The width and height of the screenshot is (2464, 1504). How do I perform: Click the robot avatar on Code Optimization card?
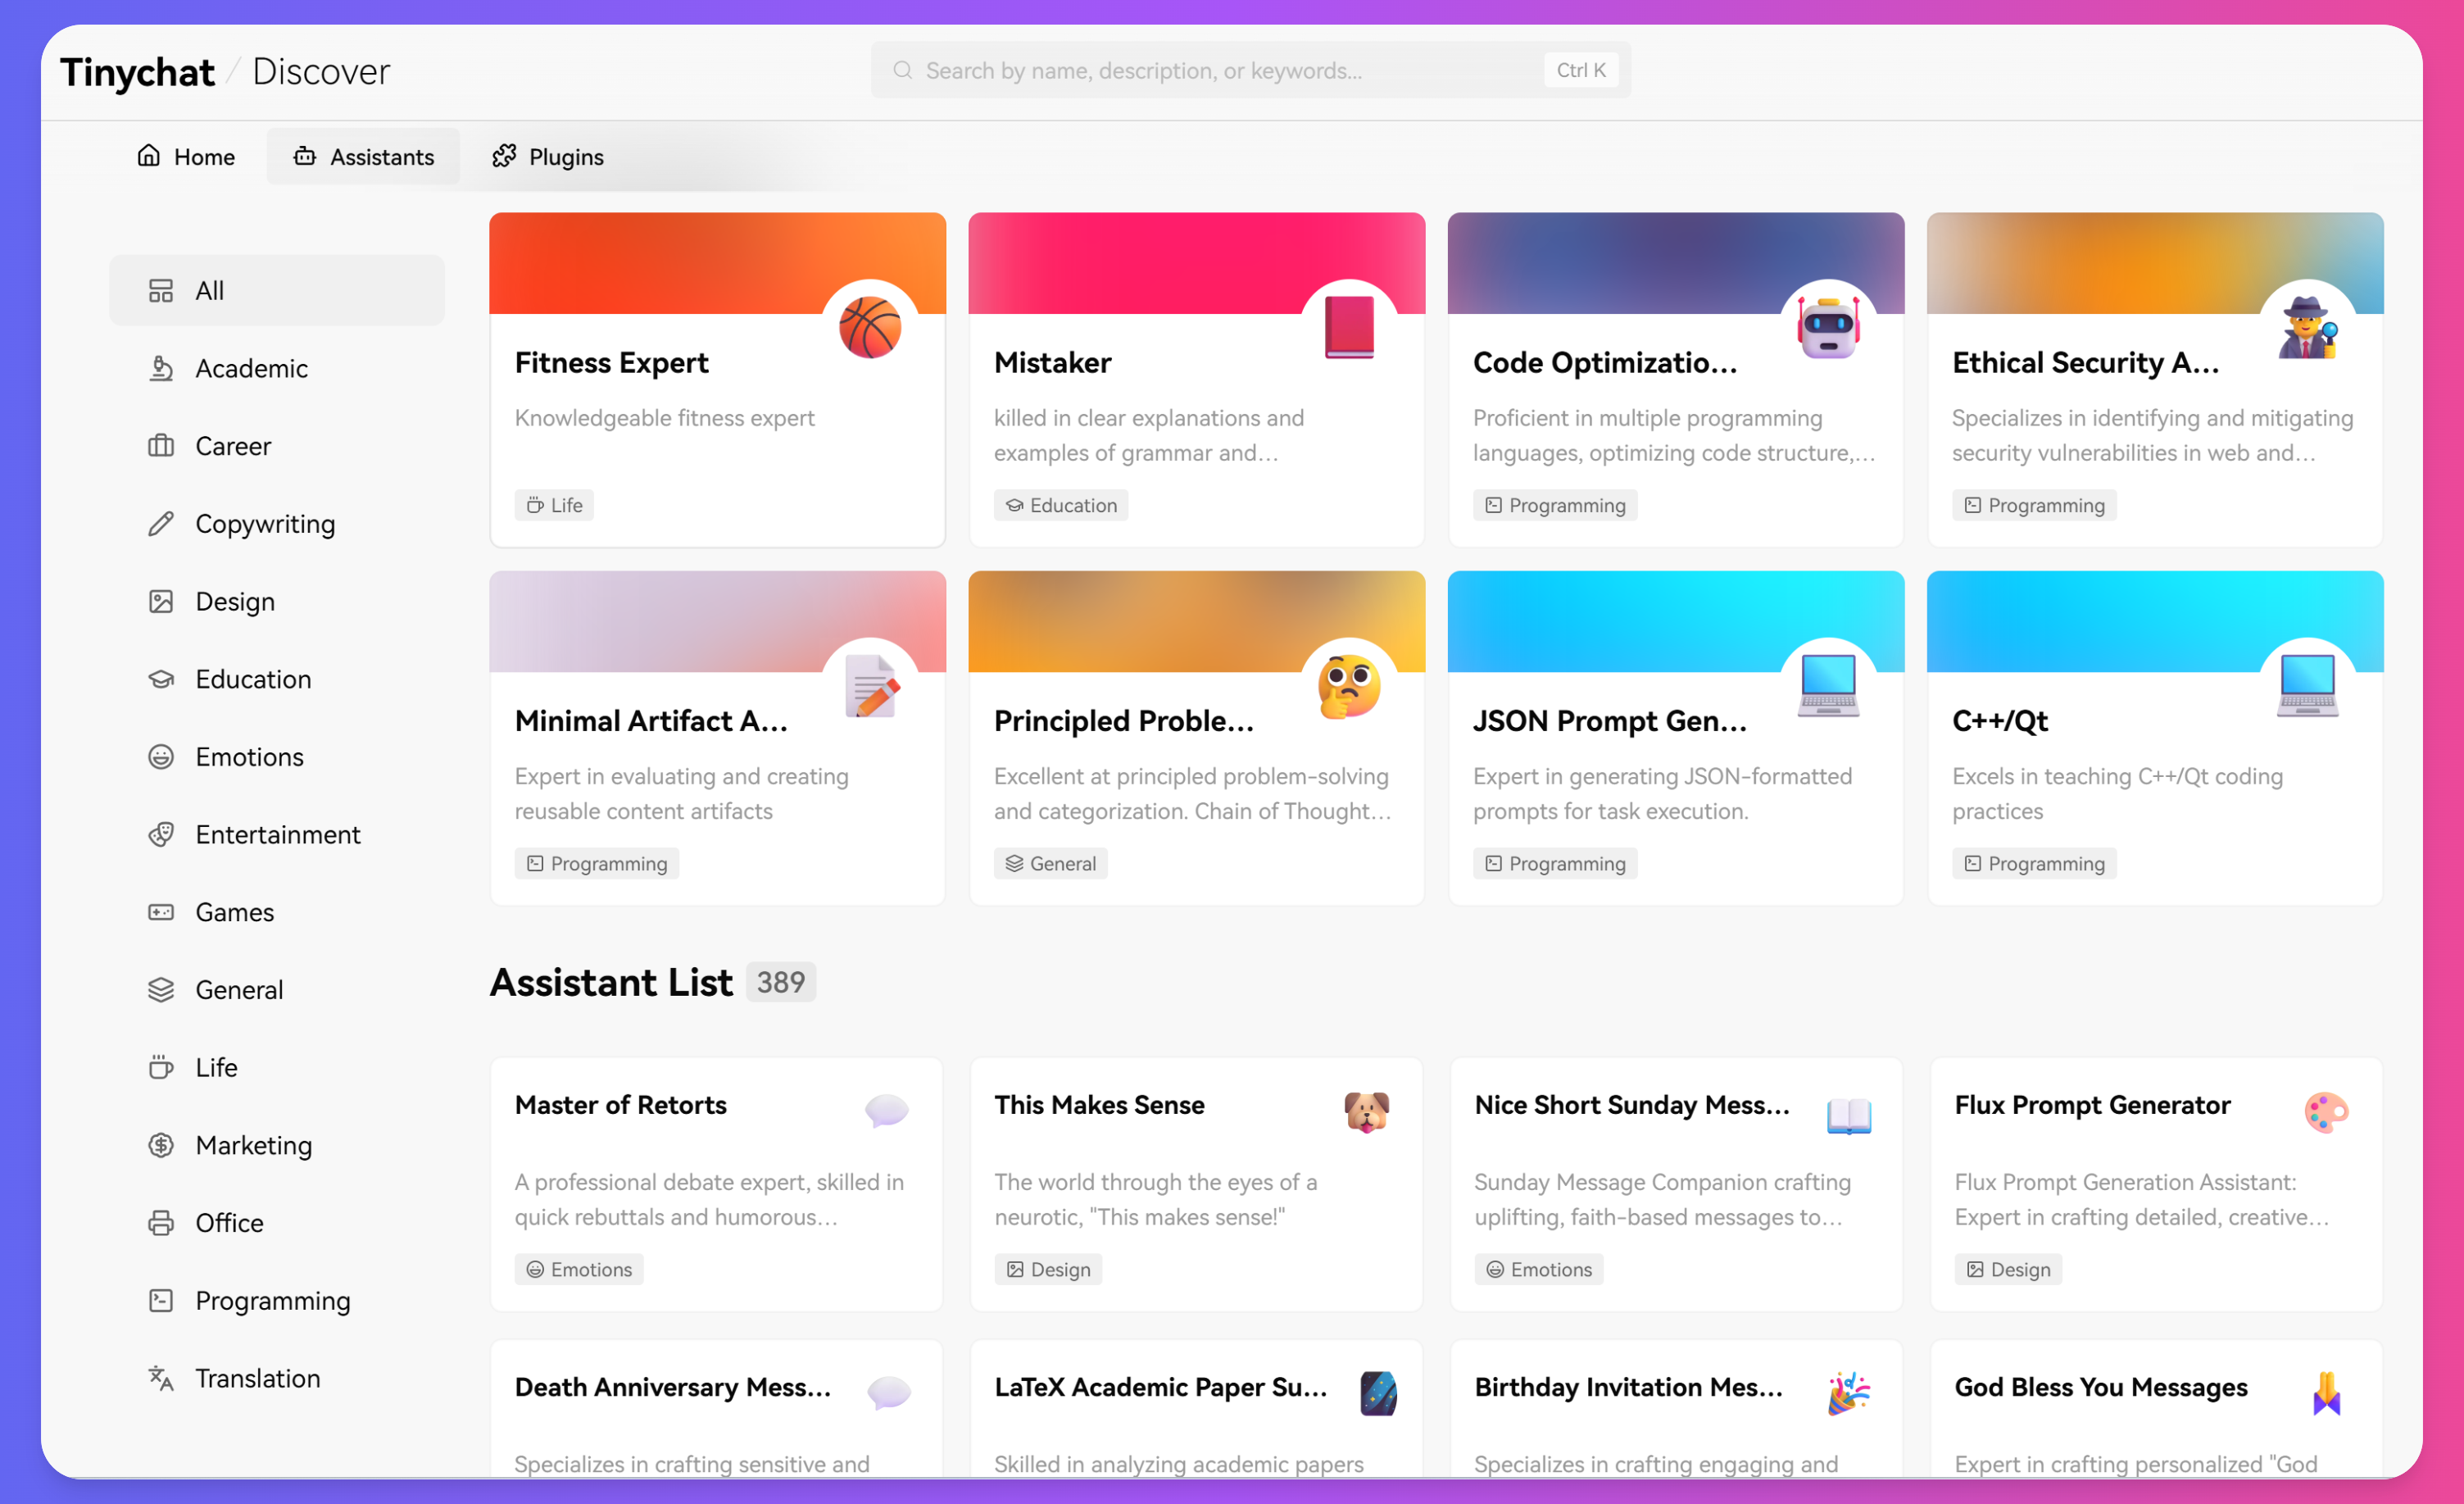coord(1828,327)
